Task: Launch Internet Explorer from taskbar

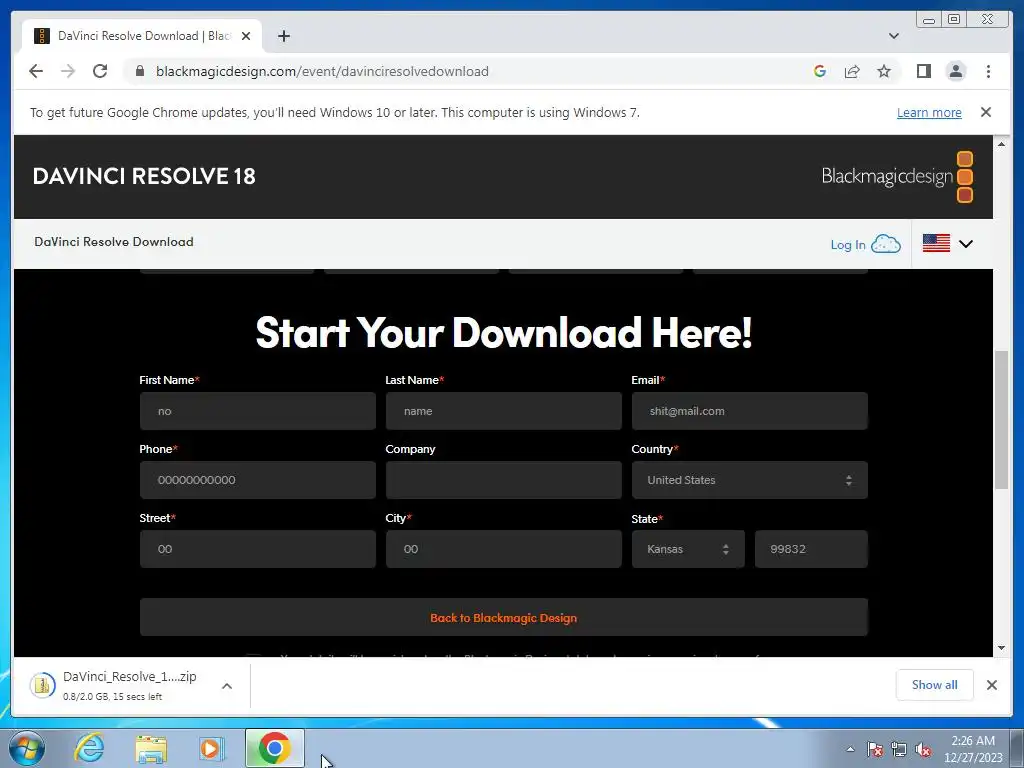Action: (x=89, y=748)
